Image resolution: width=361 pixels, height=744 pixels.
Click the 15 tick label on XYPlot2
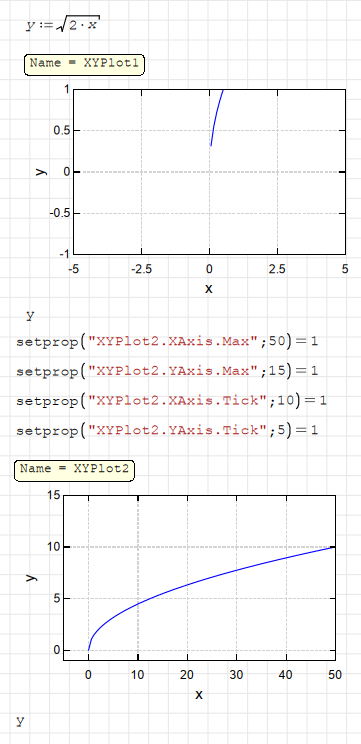(x=55, y=495)
